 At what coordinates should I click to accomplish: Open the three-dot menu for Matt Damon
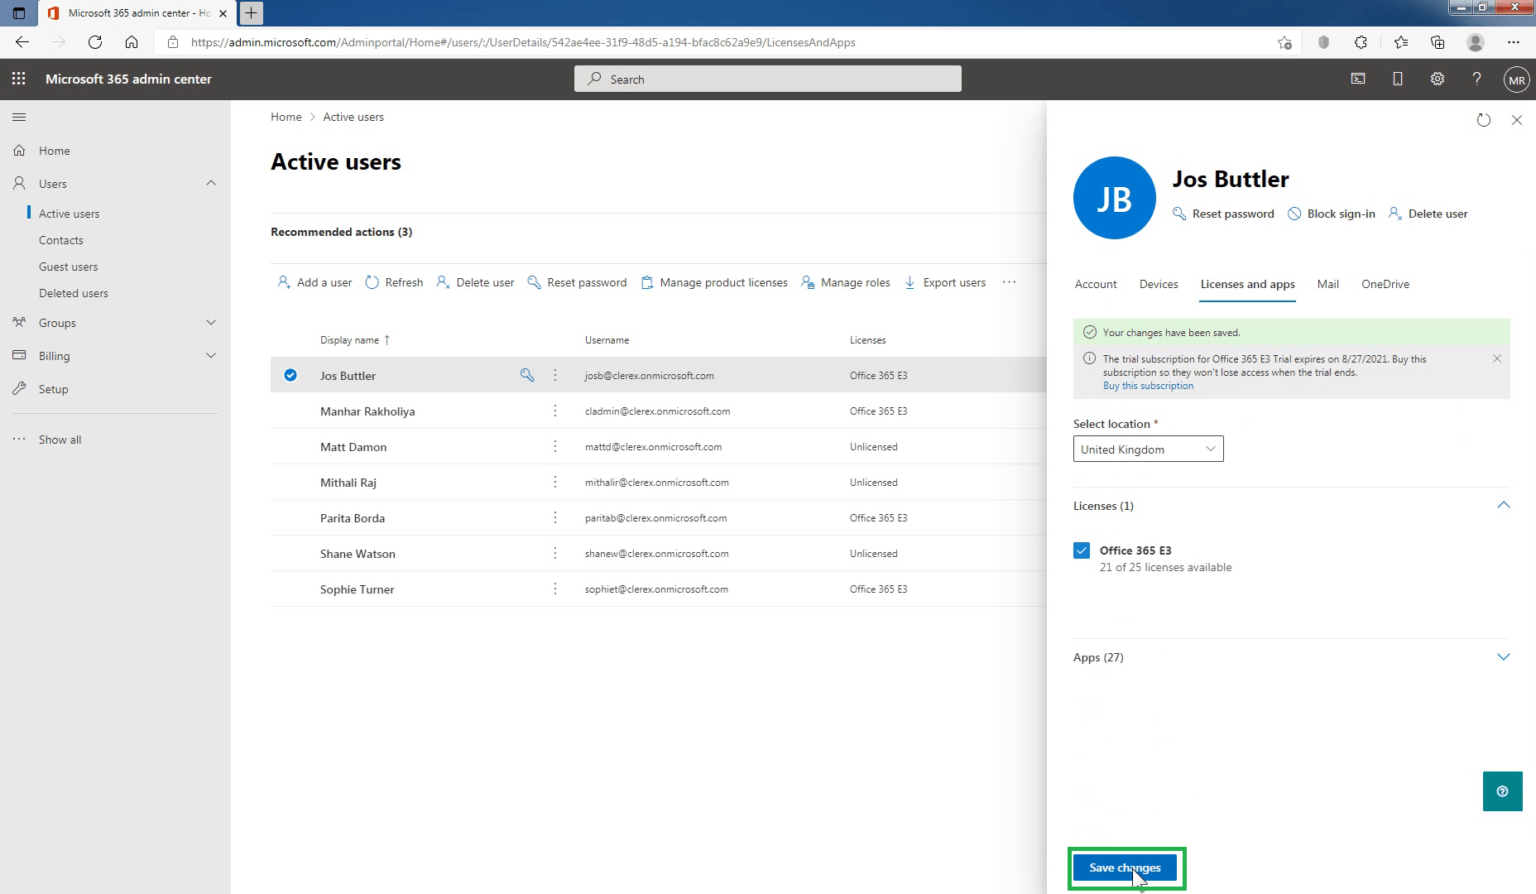[x=555, y=446]
